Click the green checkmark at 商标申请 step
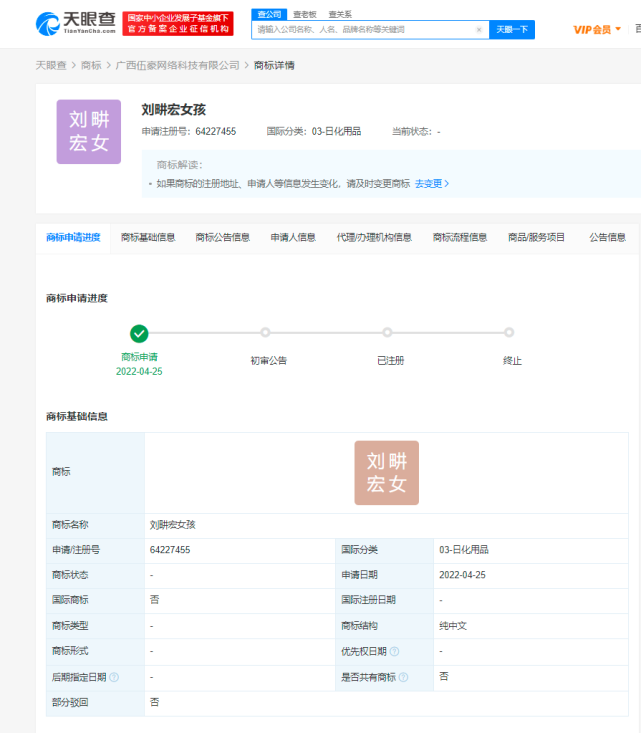This screenshot has width=641, height=733. [x=139, y=333]
